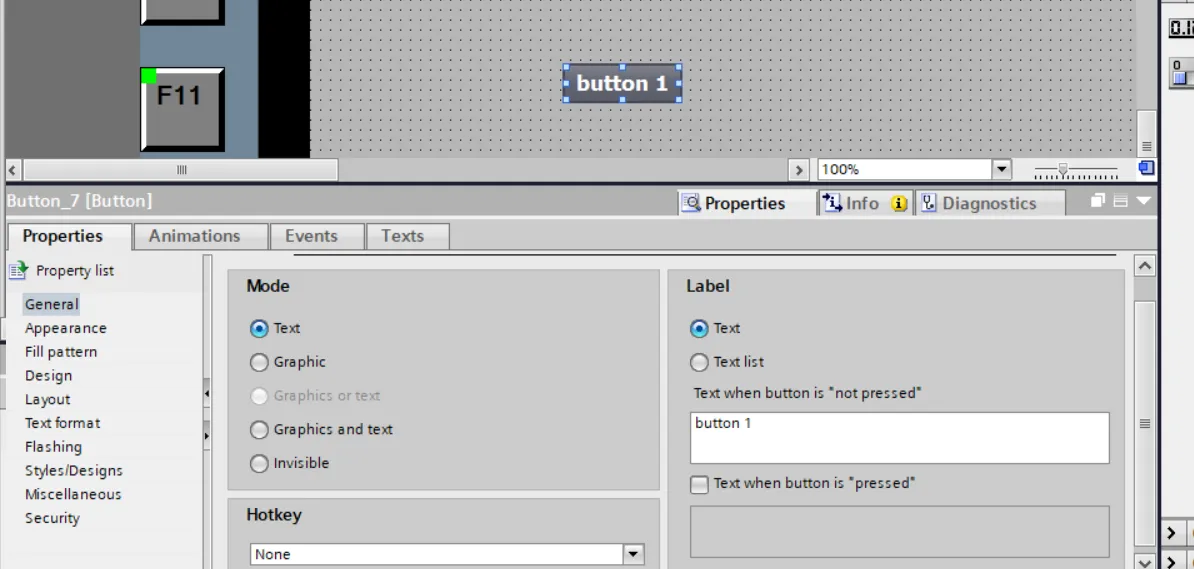Click the editor scroll left arrow
The width and height of the screenshot is (1194, 569).
click(13, 169)
